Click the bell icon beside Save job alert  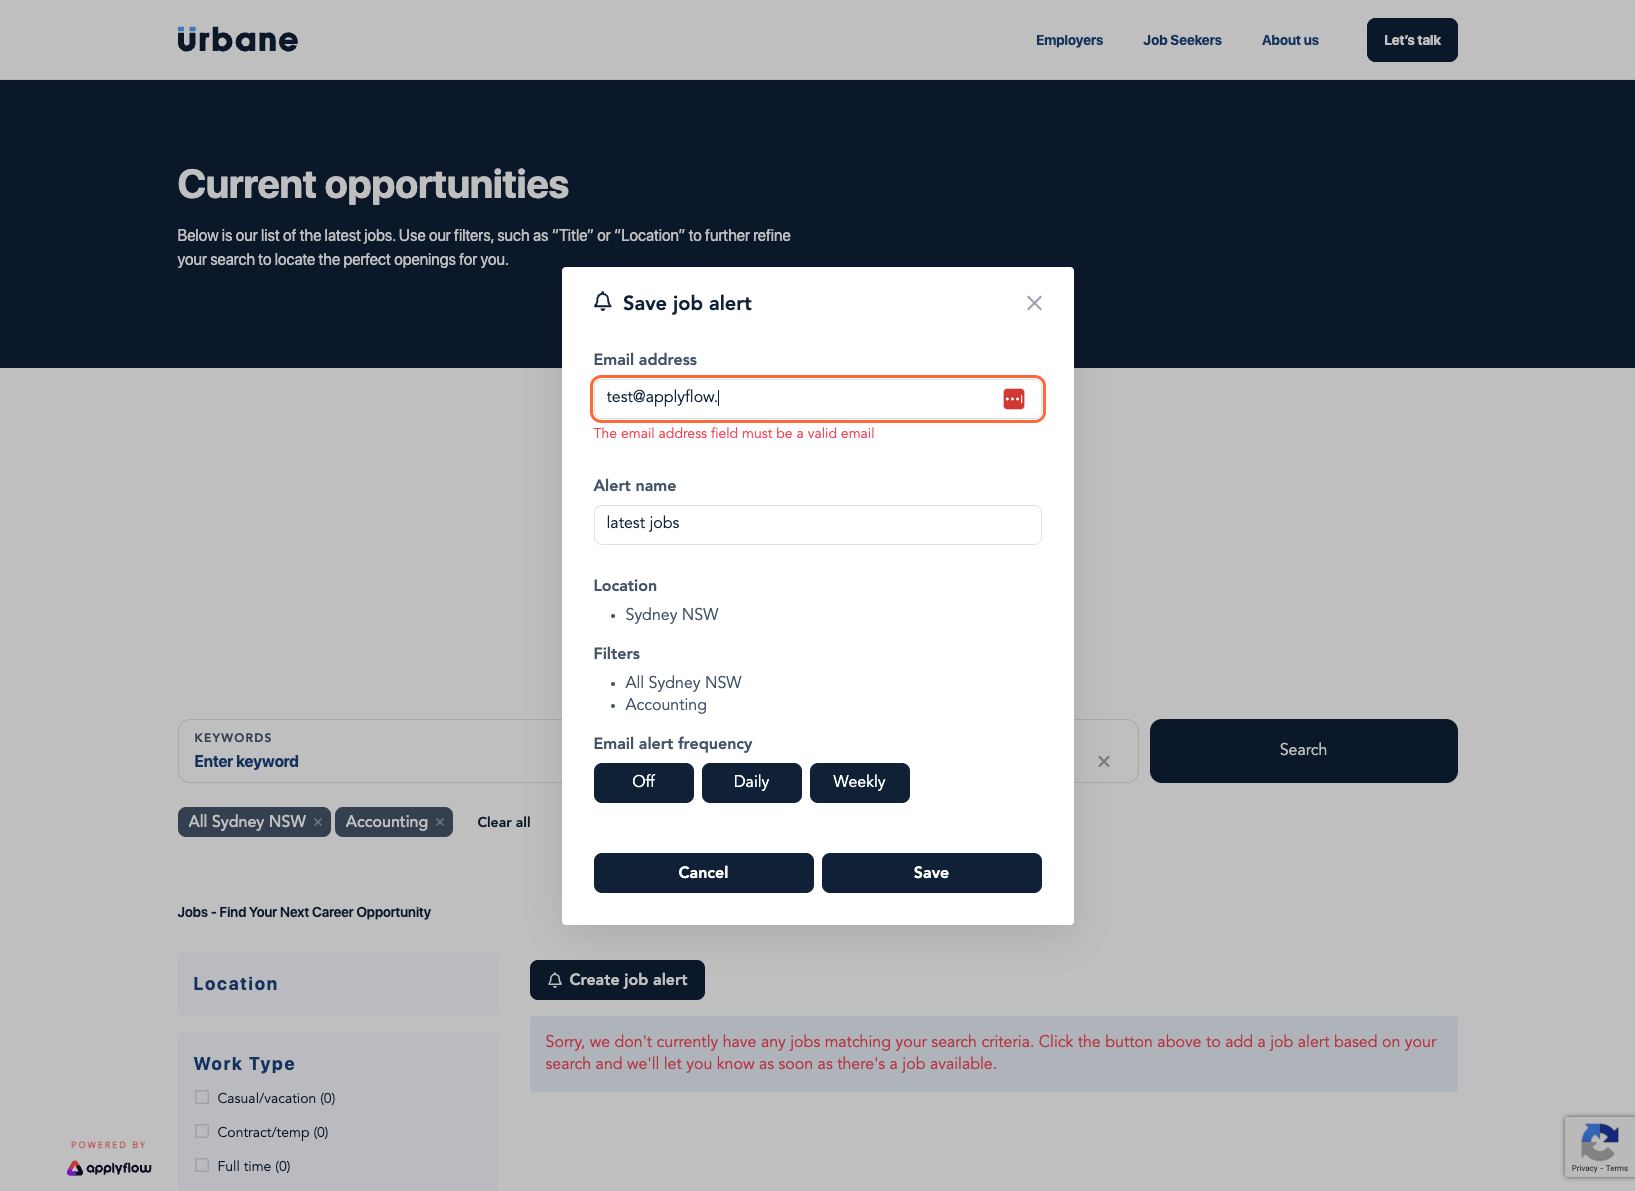tap(602, 302)
